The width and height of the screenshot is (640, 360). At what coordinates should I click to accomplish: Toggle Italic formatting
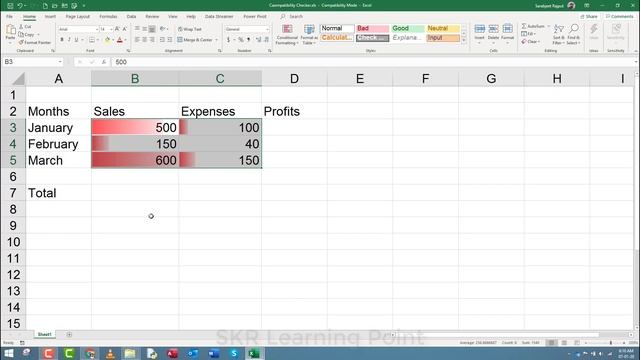[x=69, y=40]
